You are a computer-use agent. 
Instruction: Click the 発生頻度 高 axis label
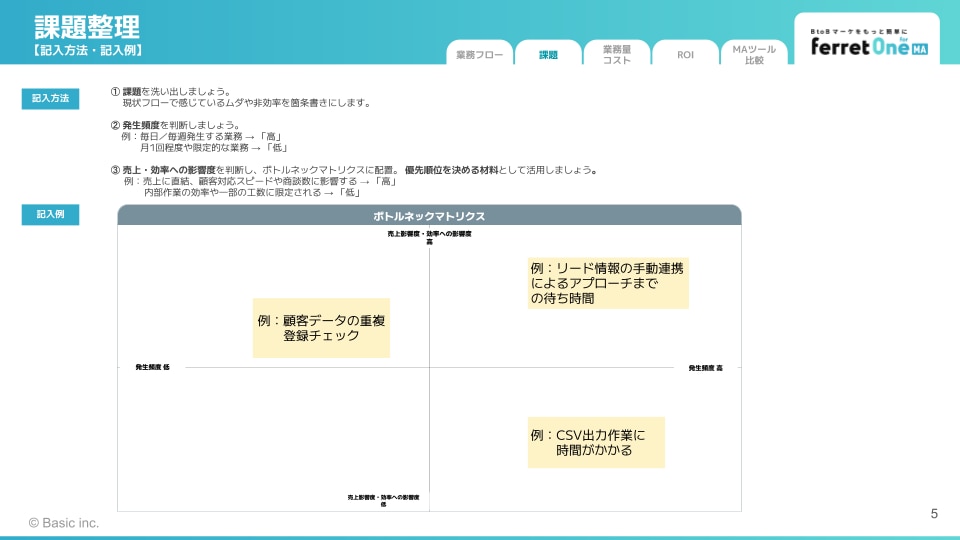[705, 368]
